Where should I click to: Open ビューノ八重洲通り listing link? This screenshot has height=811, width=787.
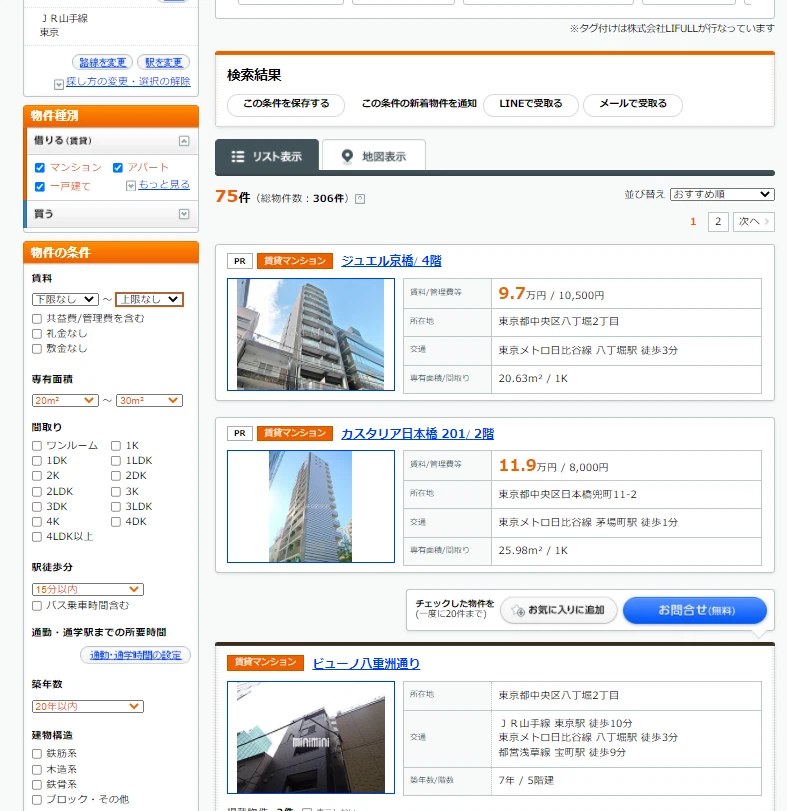click(366, 664)
